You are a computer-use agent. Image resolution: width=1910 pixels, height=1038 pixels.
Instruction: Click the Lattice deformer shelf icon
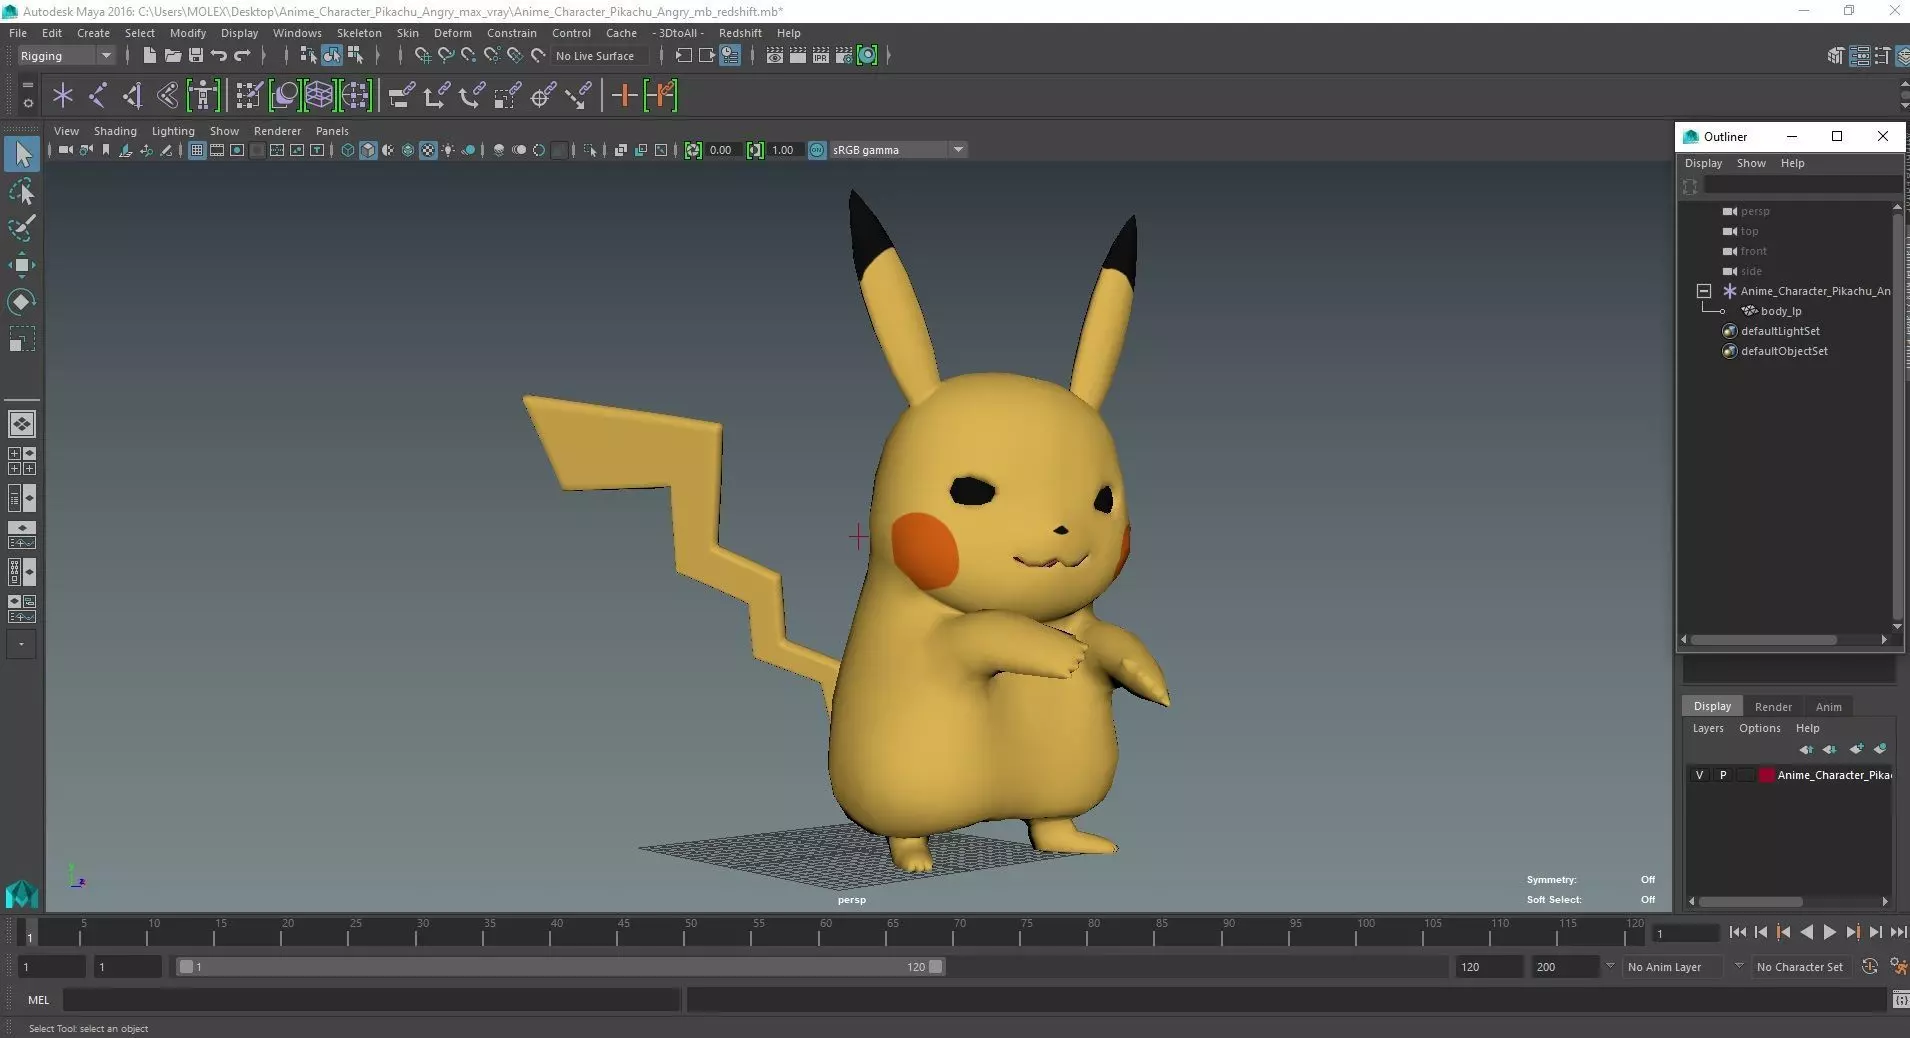point(319,96)
